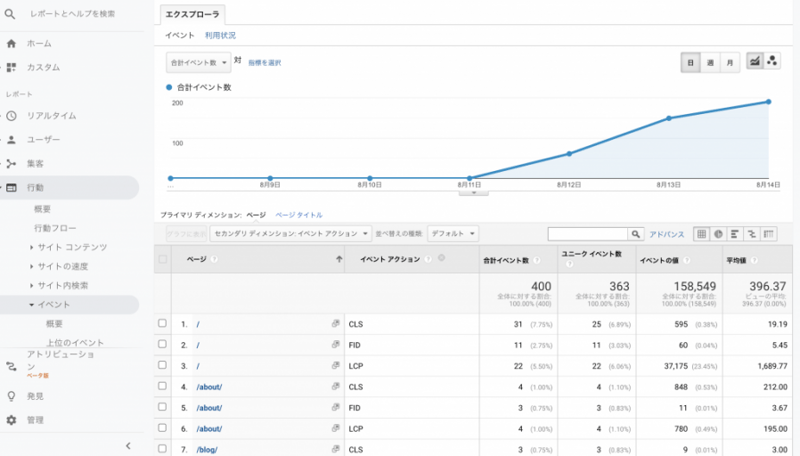This screenshot has height=456, width=800.
Task: Open the ホーム (Home) icon in sidebar
Action: [x=11, y=44]
